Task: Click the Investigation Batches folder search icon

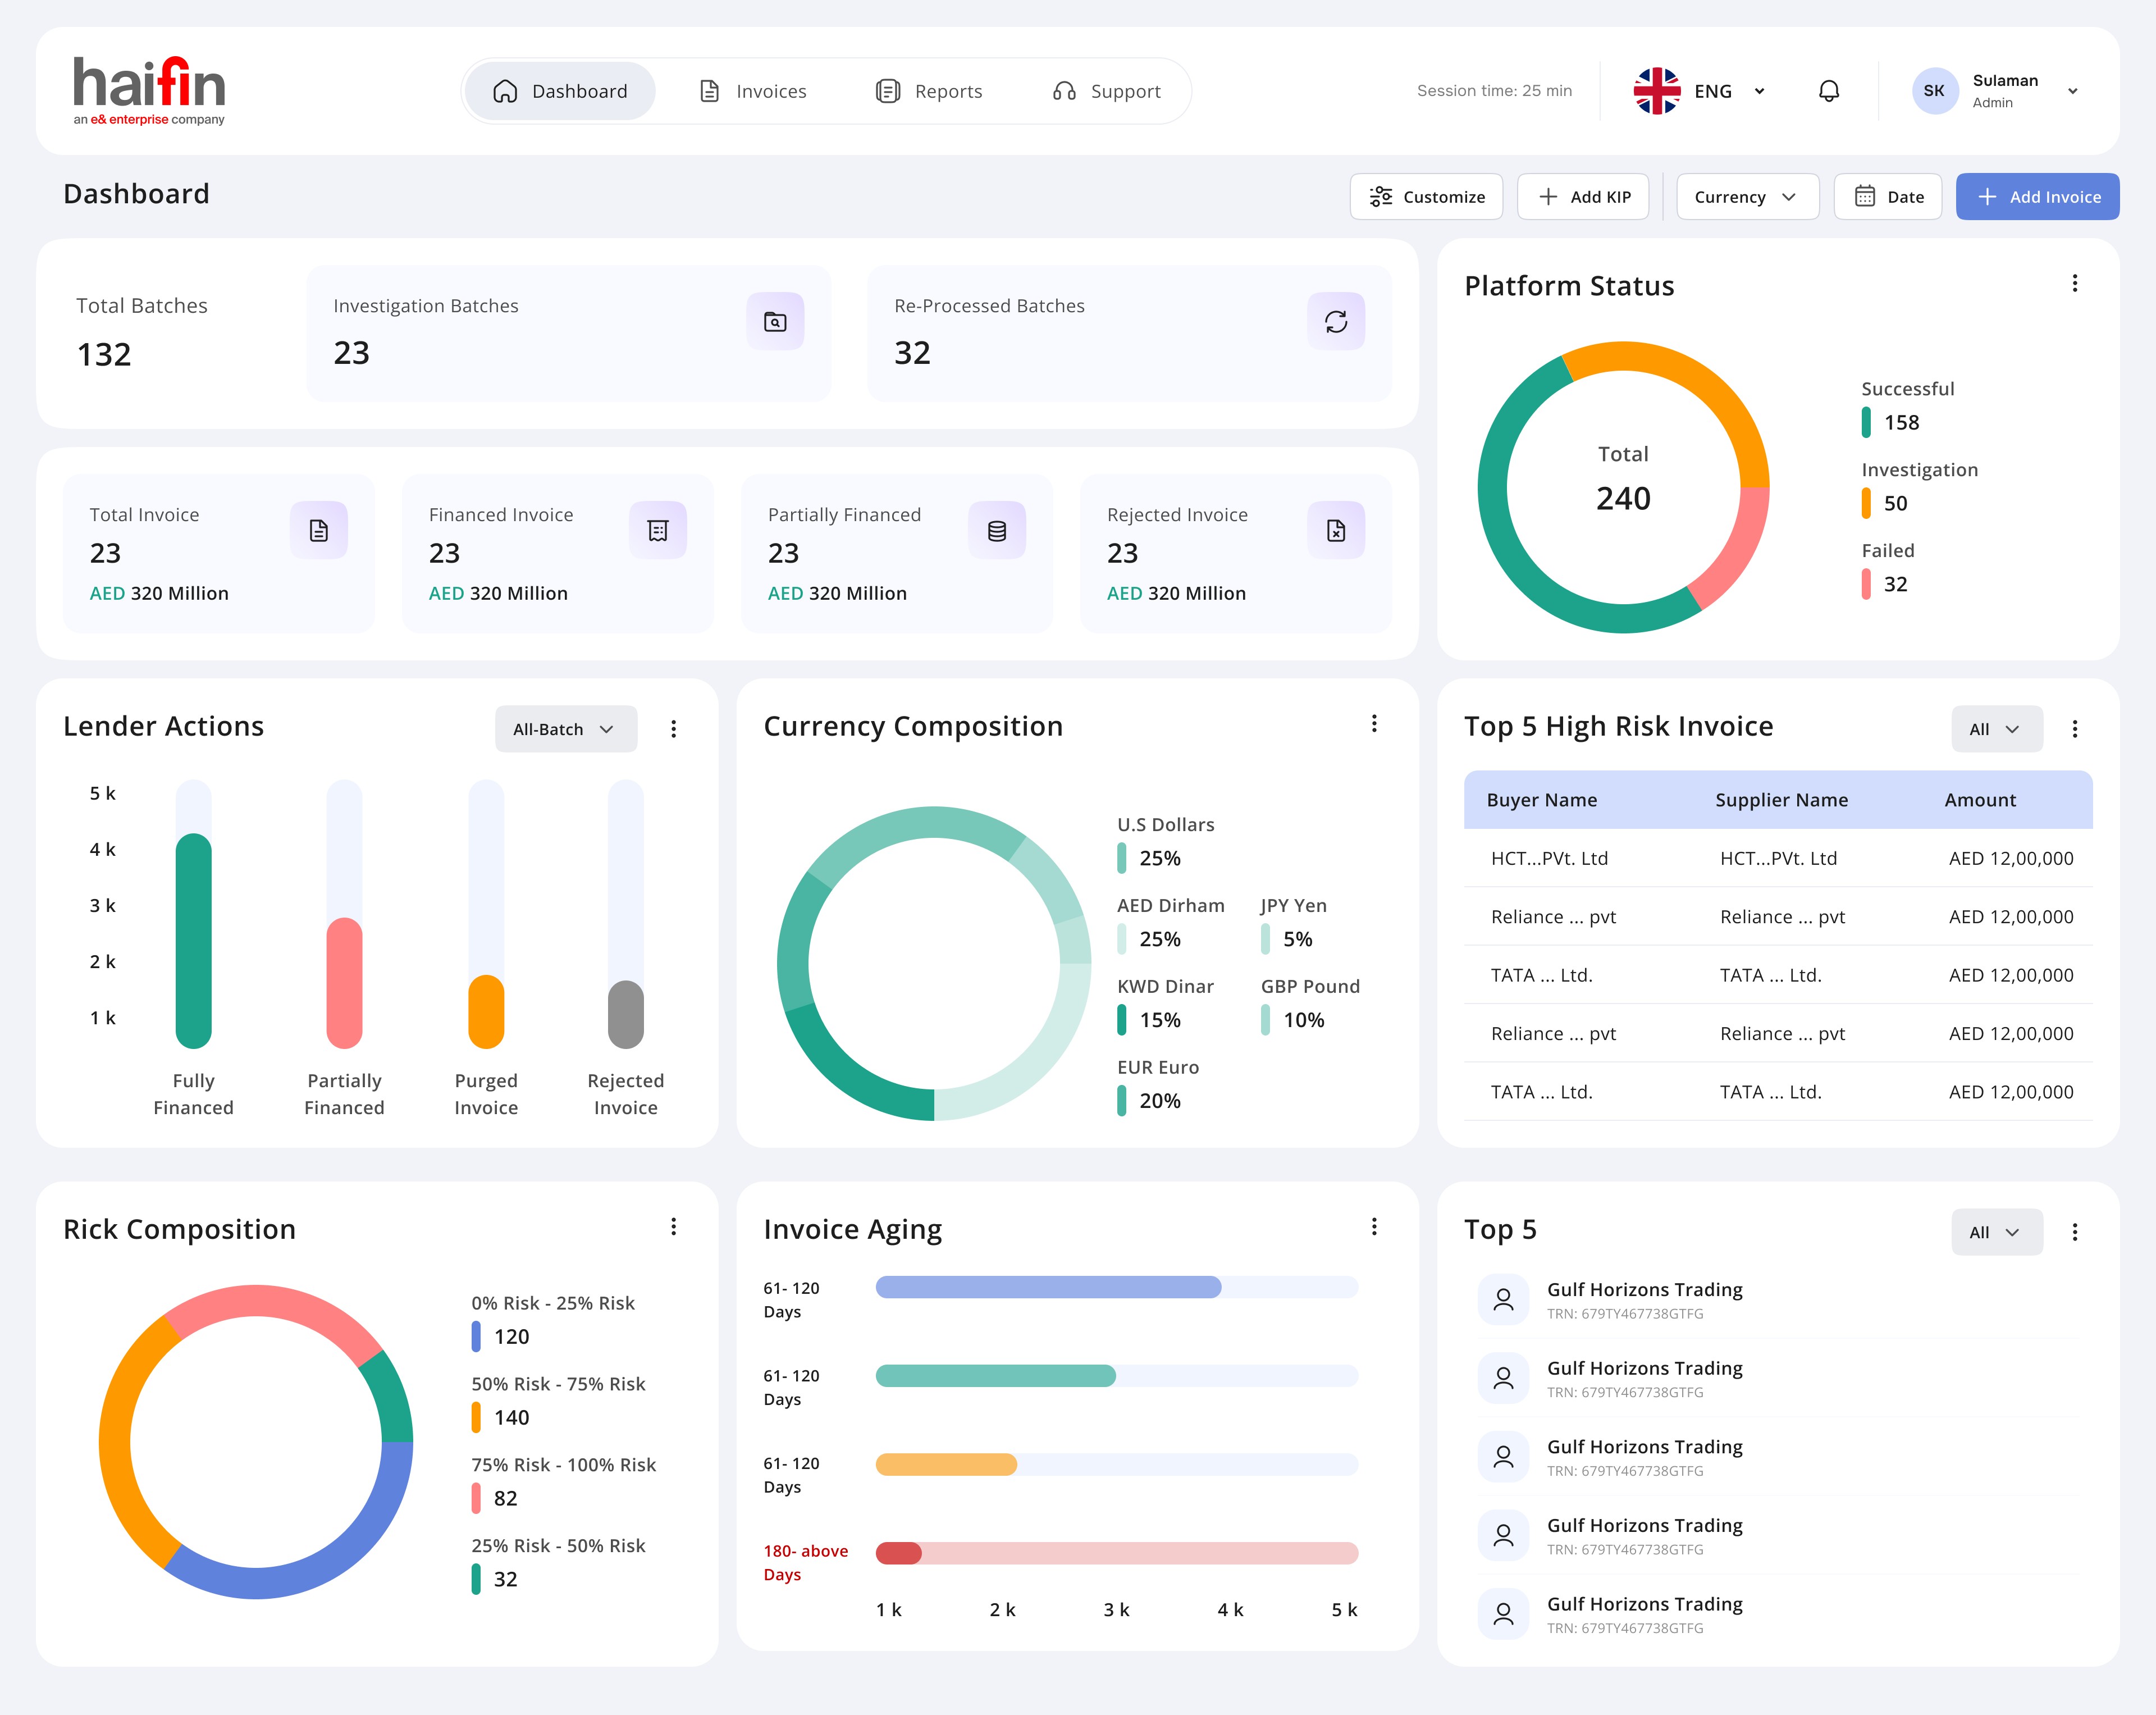Action: coord(775,321)
